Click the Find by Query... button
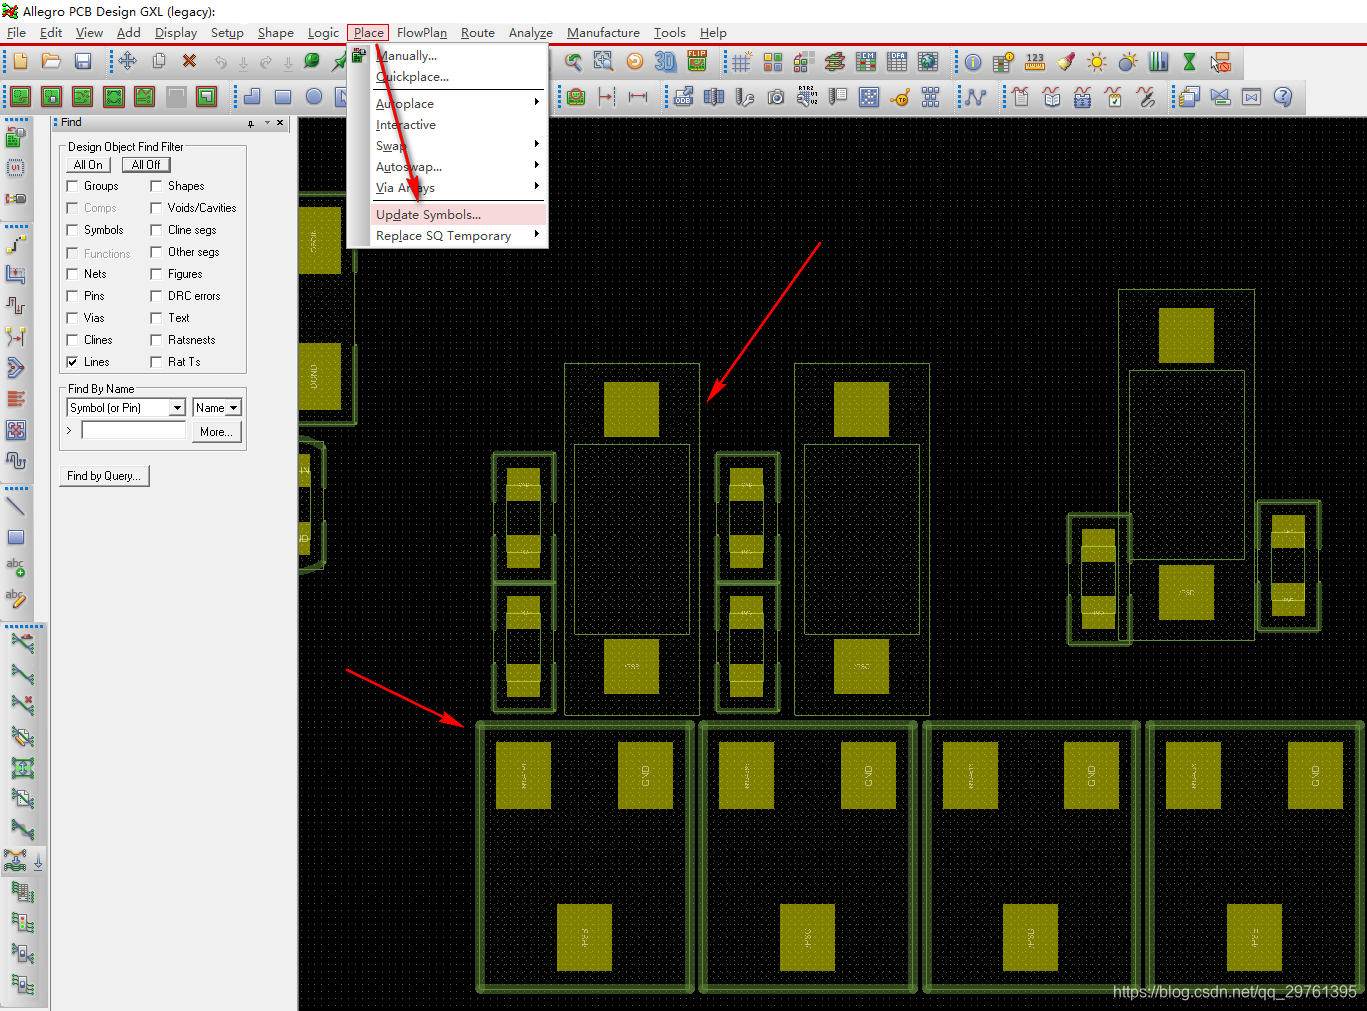Image resolution: width=1367 pixels, height=1011 pixels. point(104,476)
